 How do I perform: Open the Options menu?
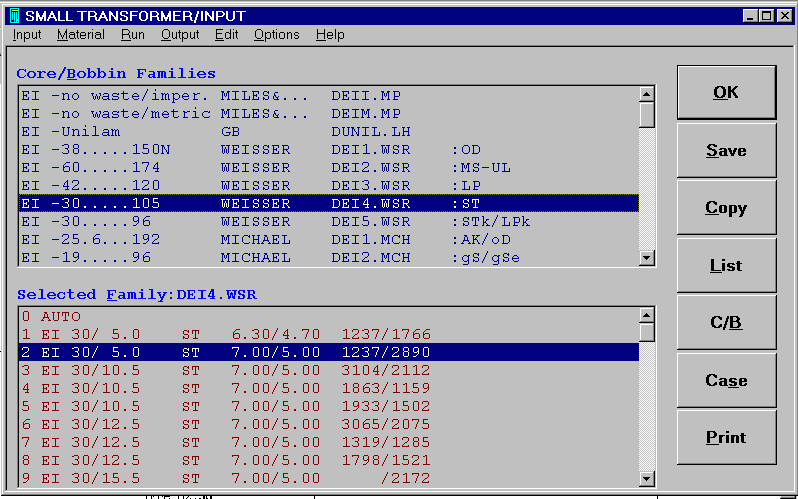(276, 35)
